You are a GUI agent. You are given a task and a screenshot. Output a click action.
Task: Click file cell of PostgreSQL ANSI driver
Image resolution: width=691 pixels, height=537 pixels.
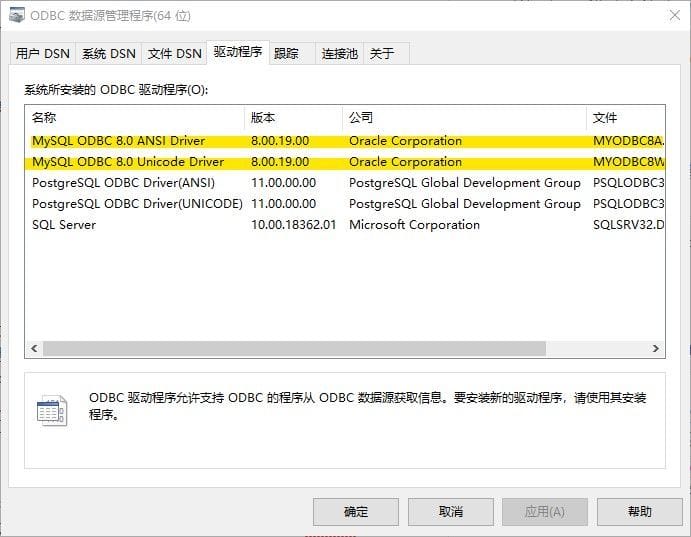[628, 183]
